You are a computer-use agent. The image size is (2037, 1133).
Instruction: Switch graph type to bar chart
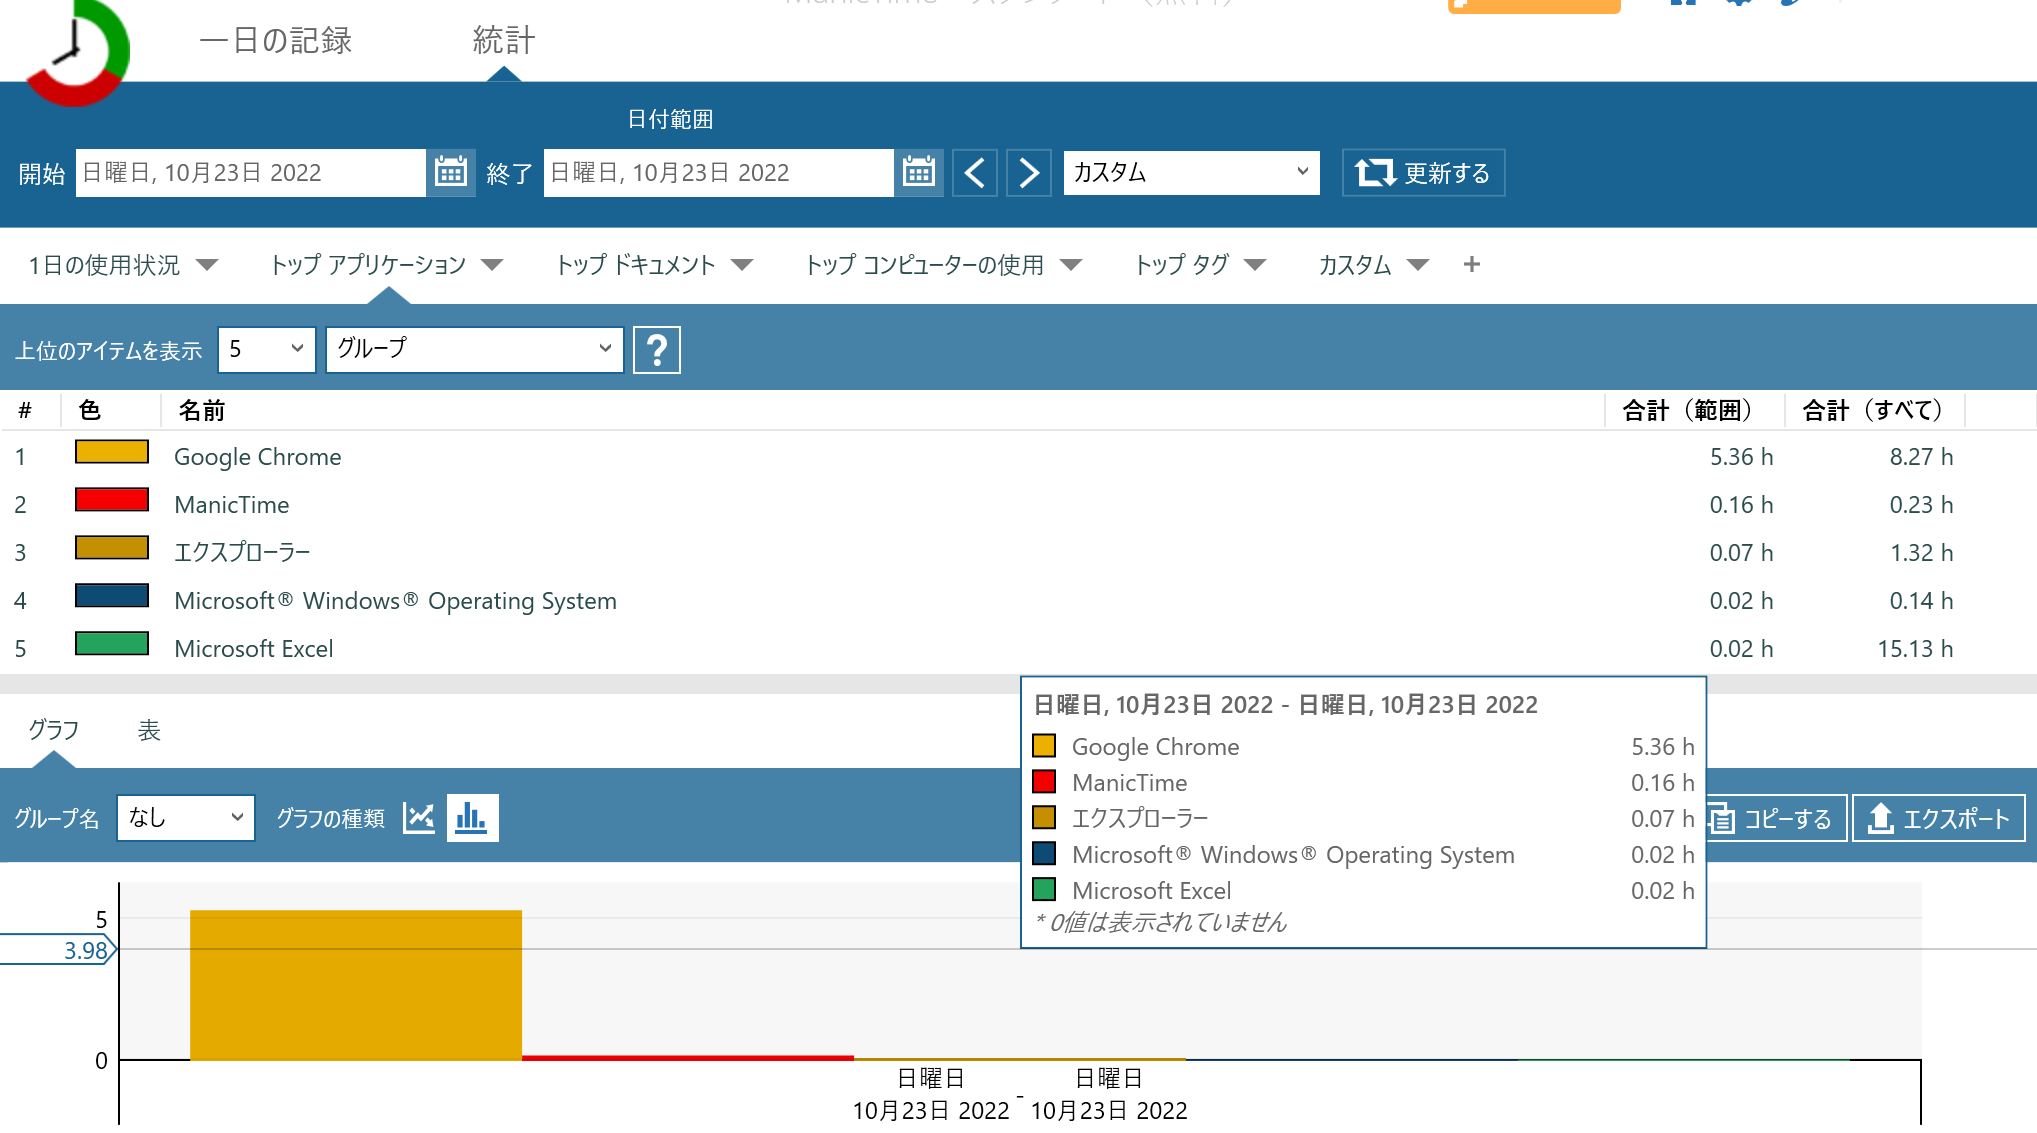pyautogui.click(x=472, y=818)
